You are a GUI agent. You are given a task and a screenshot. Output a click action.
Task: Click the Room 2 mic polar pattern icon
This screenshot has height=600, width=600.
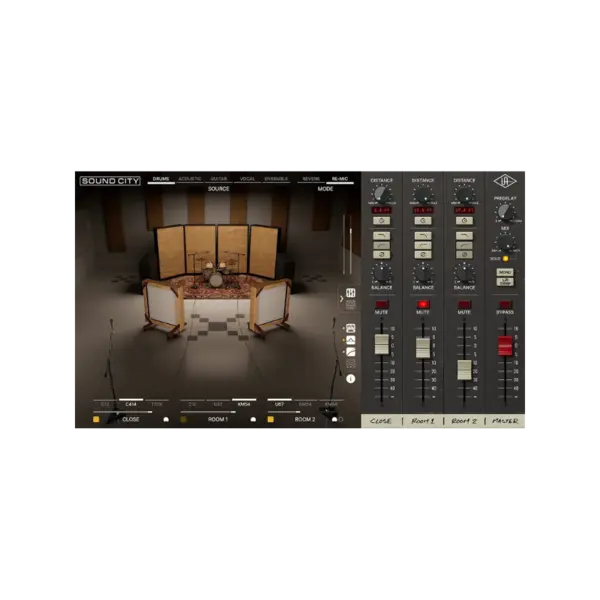[x=334, y=419]
